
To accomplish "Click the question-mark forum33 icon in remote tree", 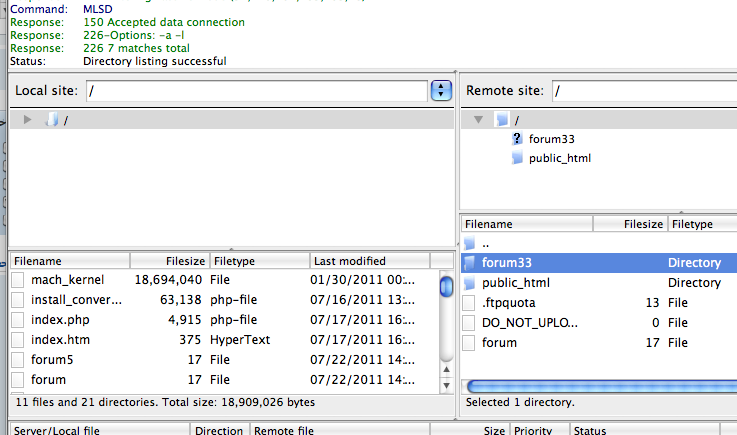I will point(517,140).
